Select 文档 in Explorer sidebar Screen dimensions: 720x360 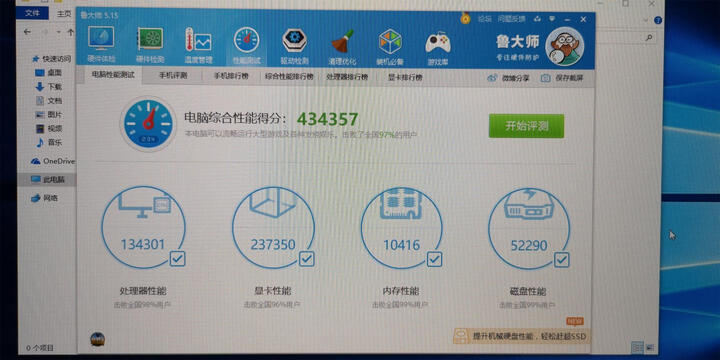[49, 101]
